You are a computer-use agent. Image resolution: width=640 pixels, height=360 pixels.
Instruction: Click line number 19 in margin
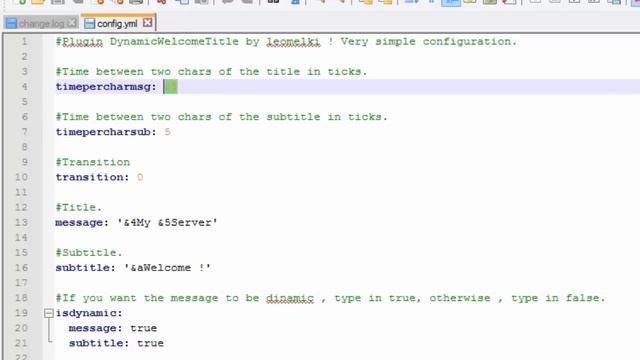[21, 313]
